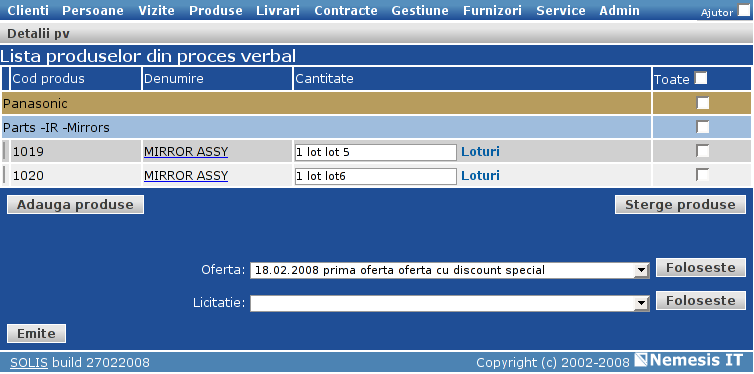Viewport: 754px width, 374px height.
Task: Enable the Ajutor checkbox
Action: [x=743, y=10]
